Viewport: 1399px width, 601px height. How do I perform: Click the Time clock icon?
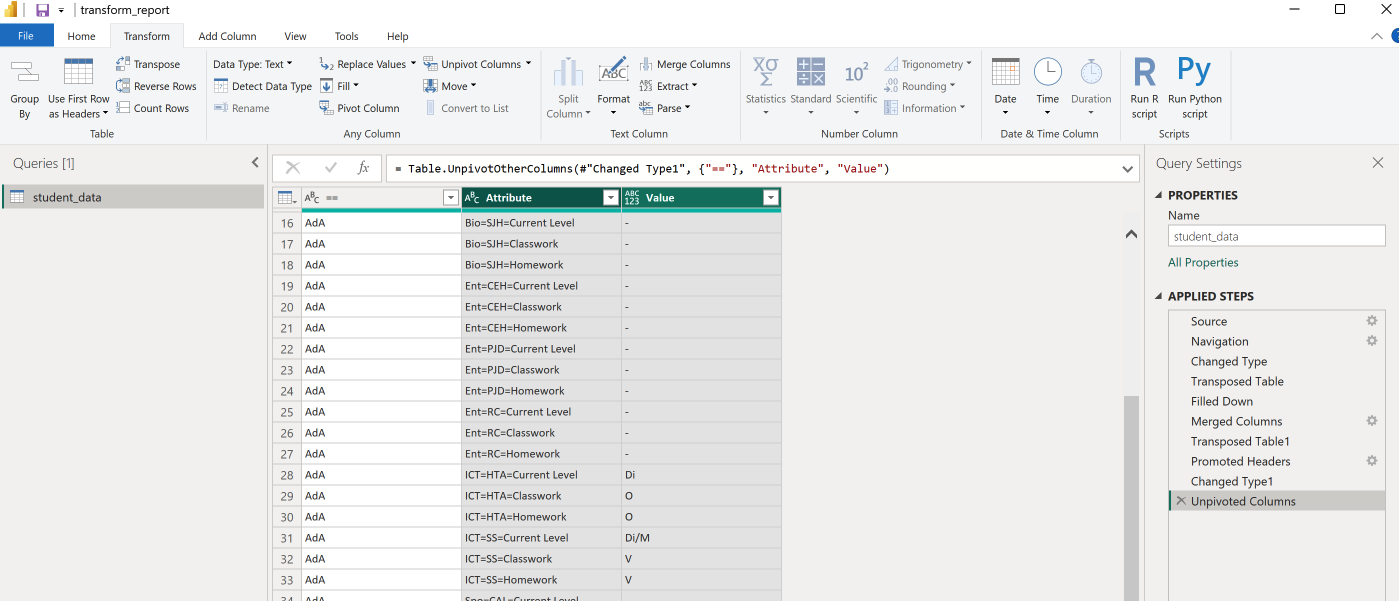[x=1047, y=72]
